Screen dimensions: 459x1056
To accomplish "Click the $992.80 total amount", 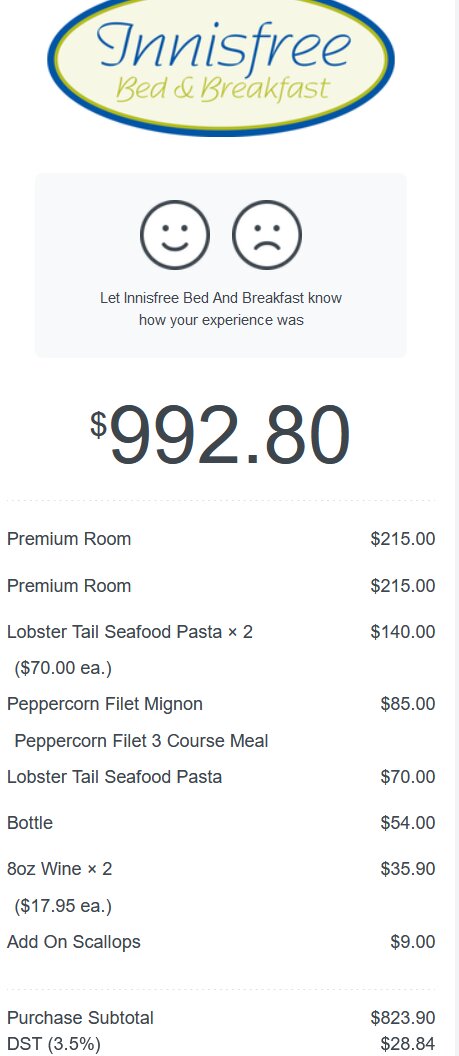I will tap(221, 435).
